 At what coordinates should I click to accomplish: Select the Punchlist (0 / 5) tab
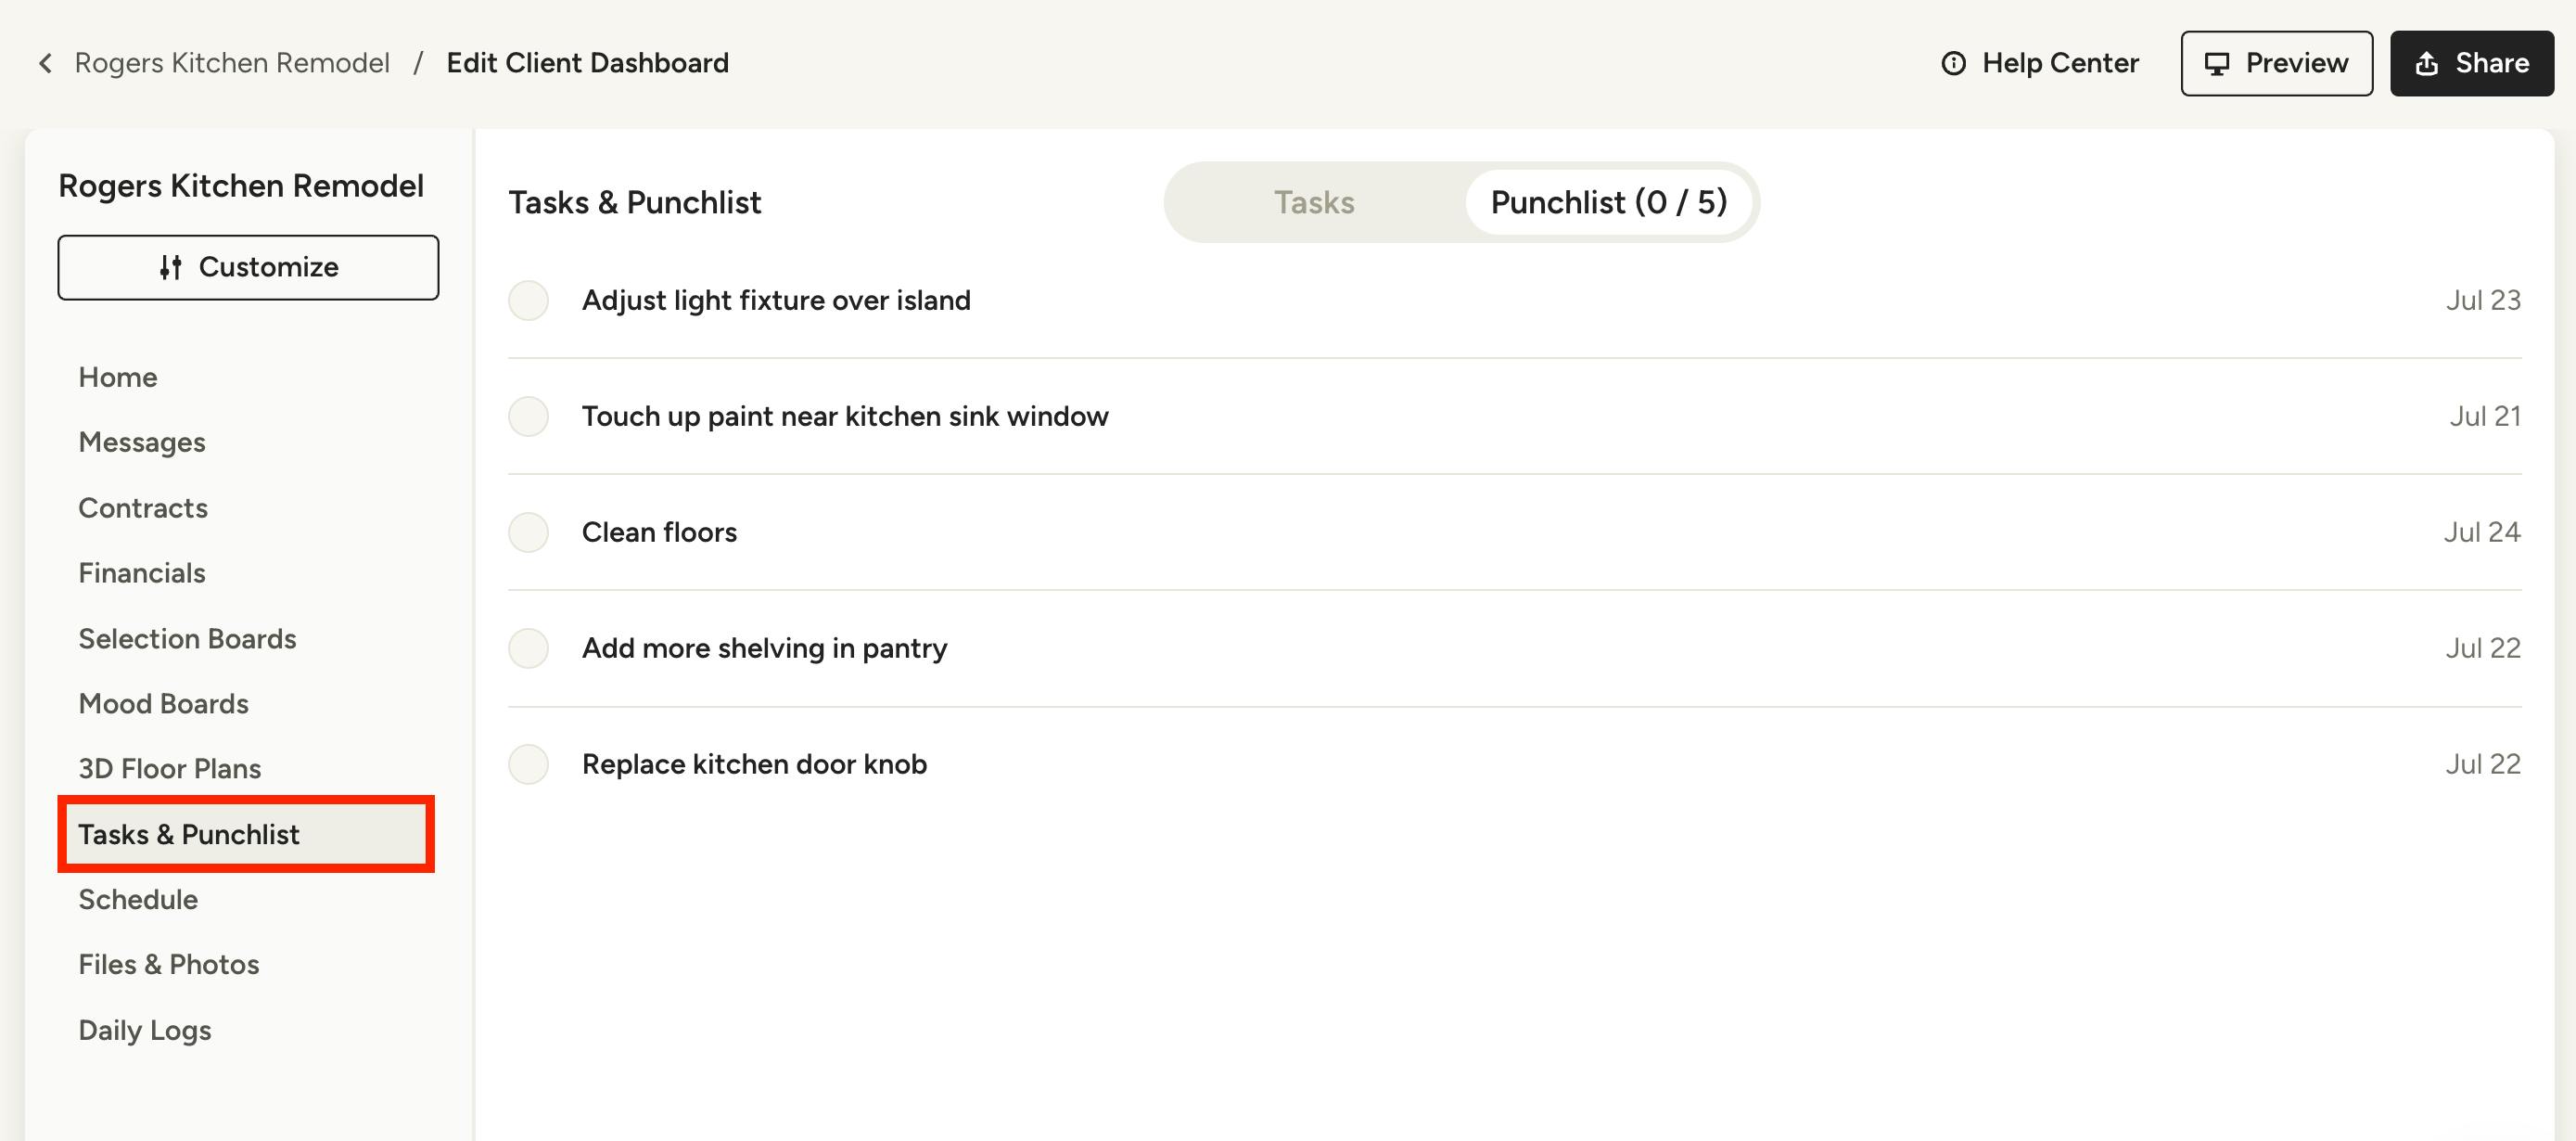[x=1608, y=202]
